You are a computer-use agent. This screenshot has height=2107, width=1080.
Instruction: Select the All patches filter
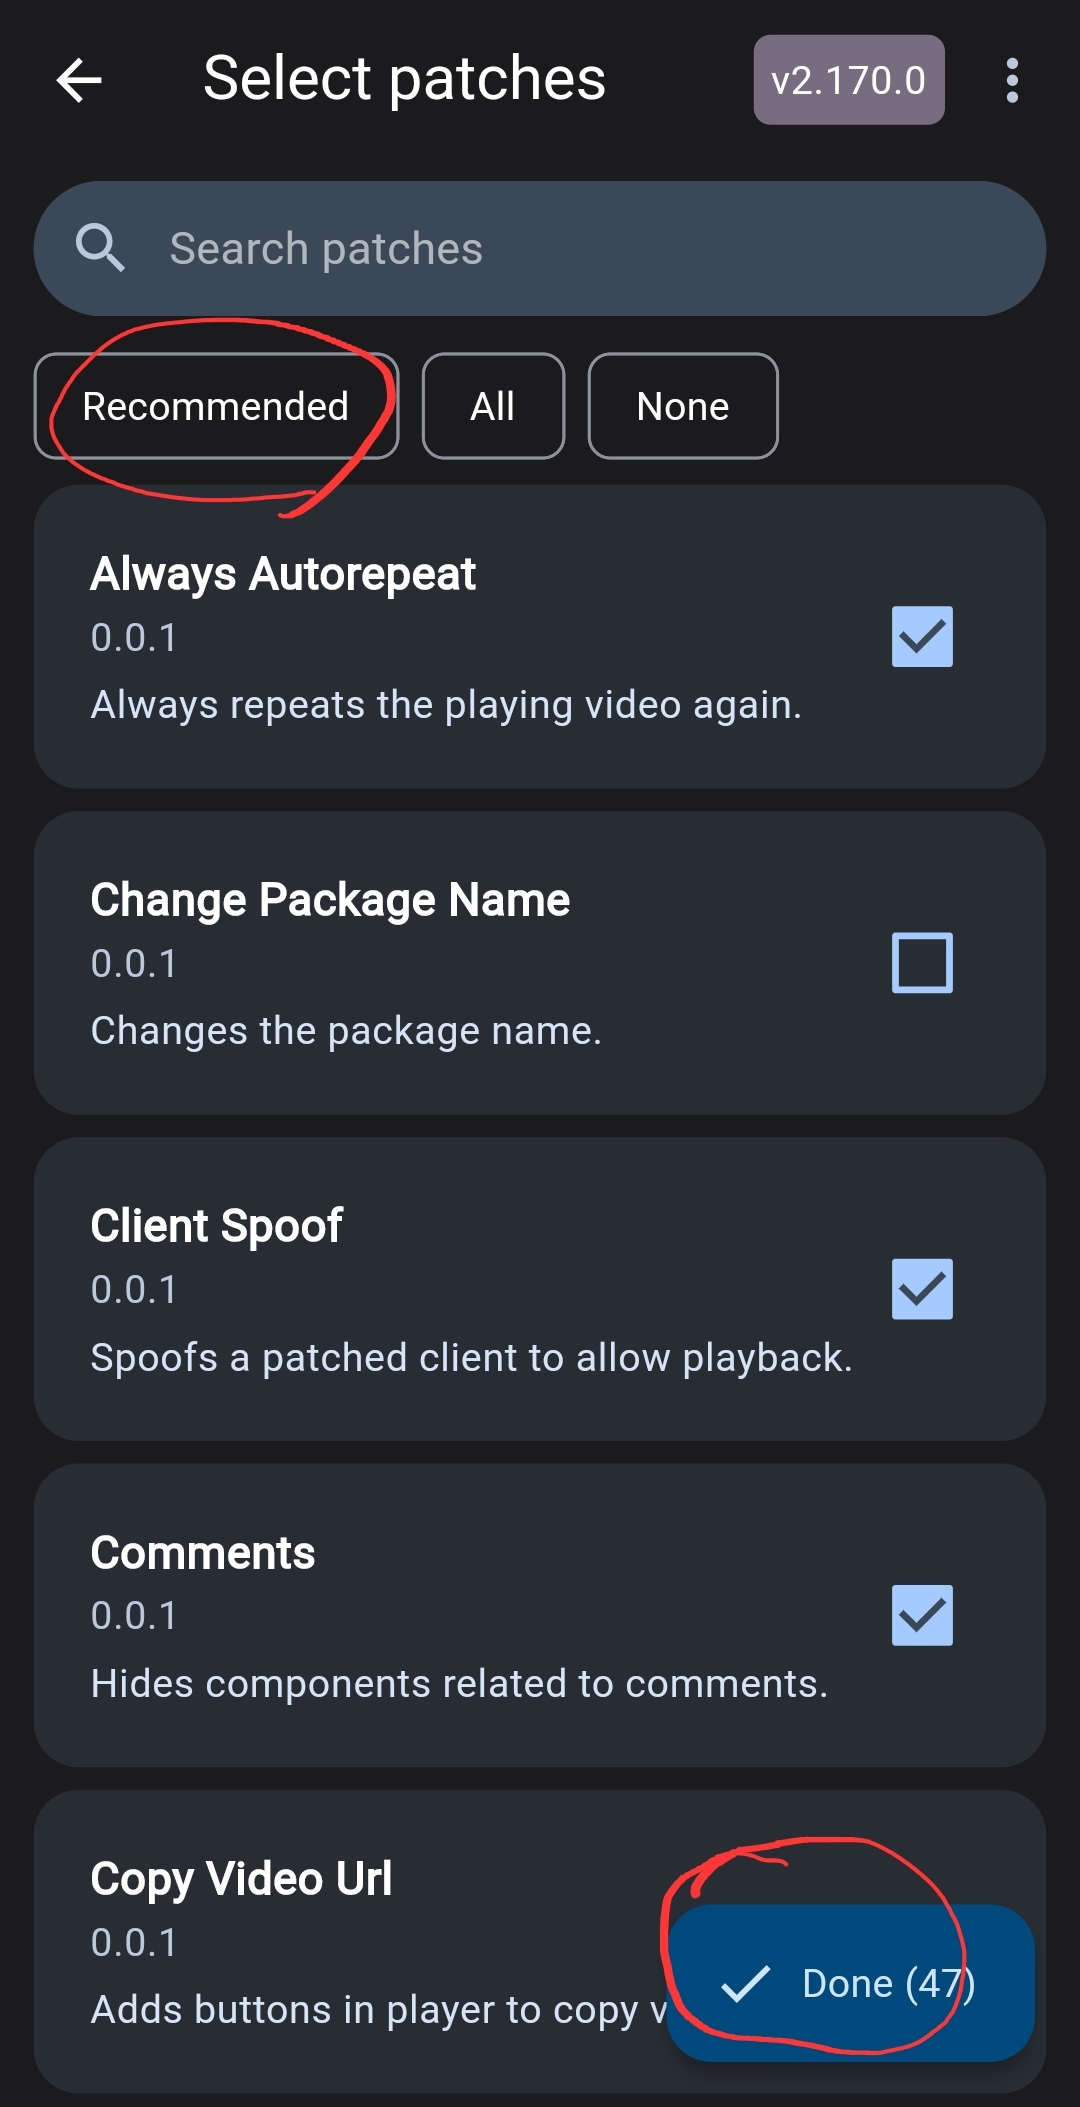click(x=493, y=406)
